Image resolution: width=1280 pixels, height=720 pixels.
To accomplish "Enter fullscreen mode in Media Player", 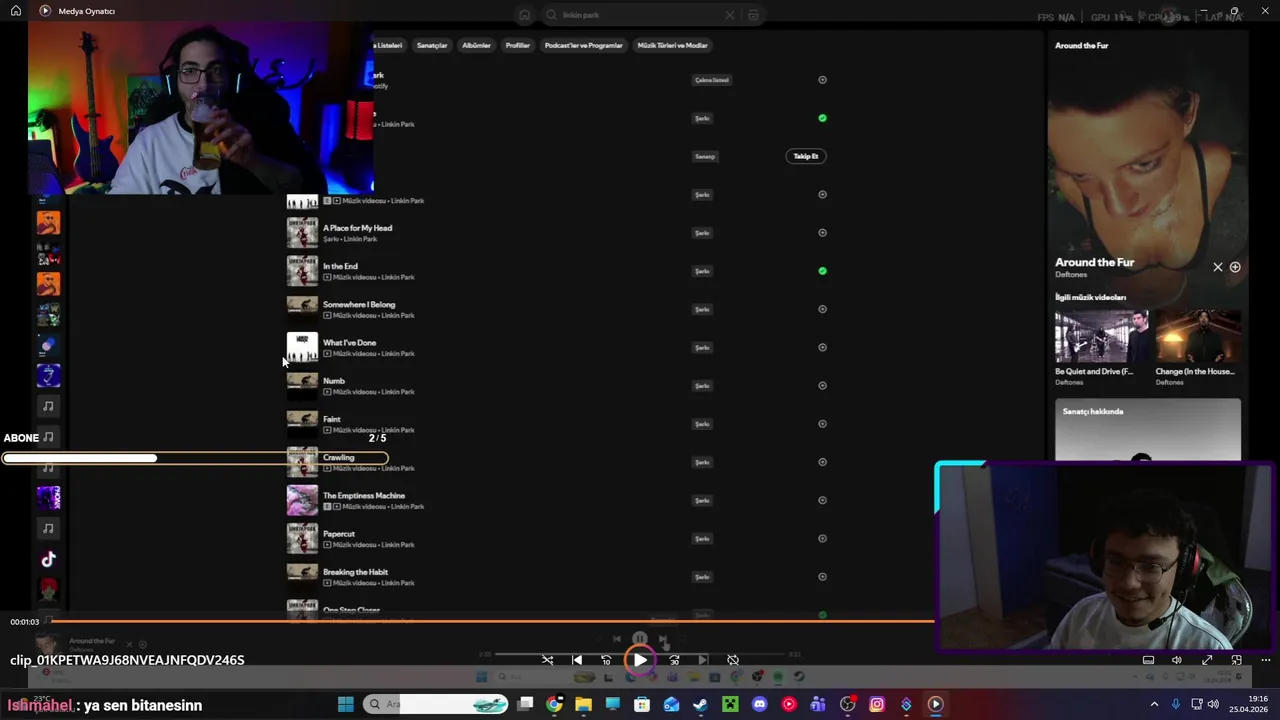I will [1207, 660].
